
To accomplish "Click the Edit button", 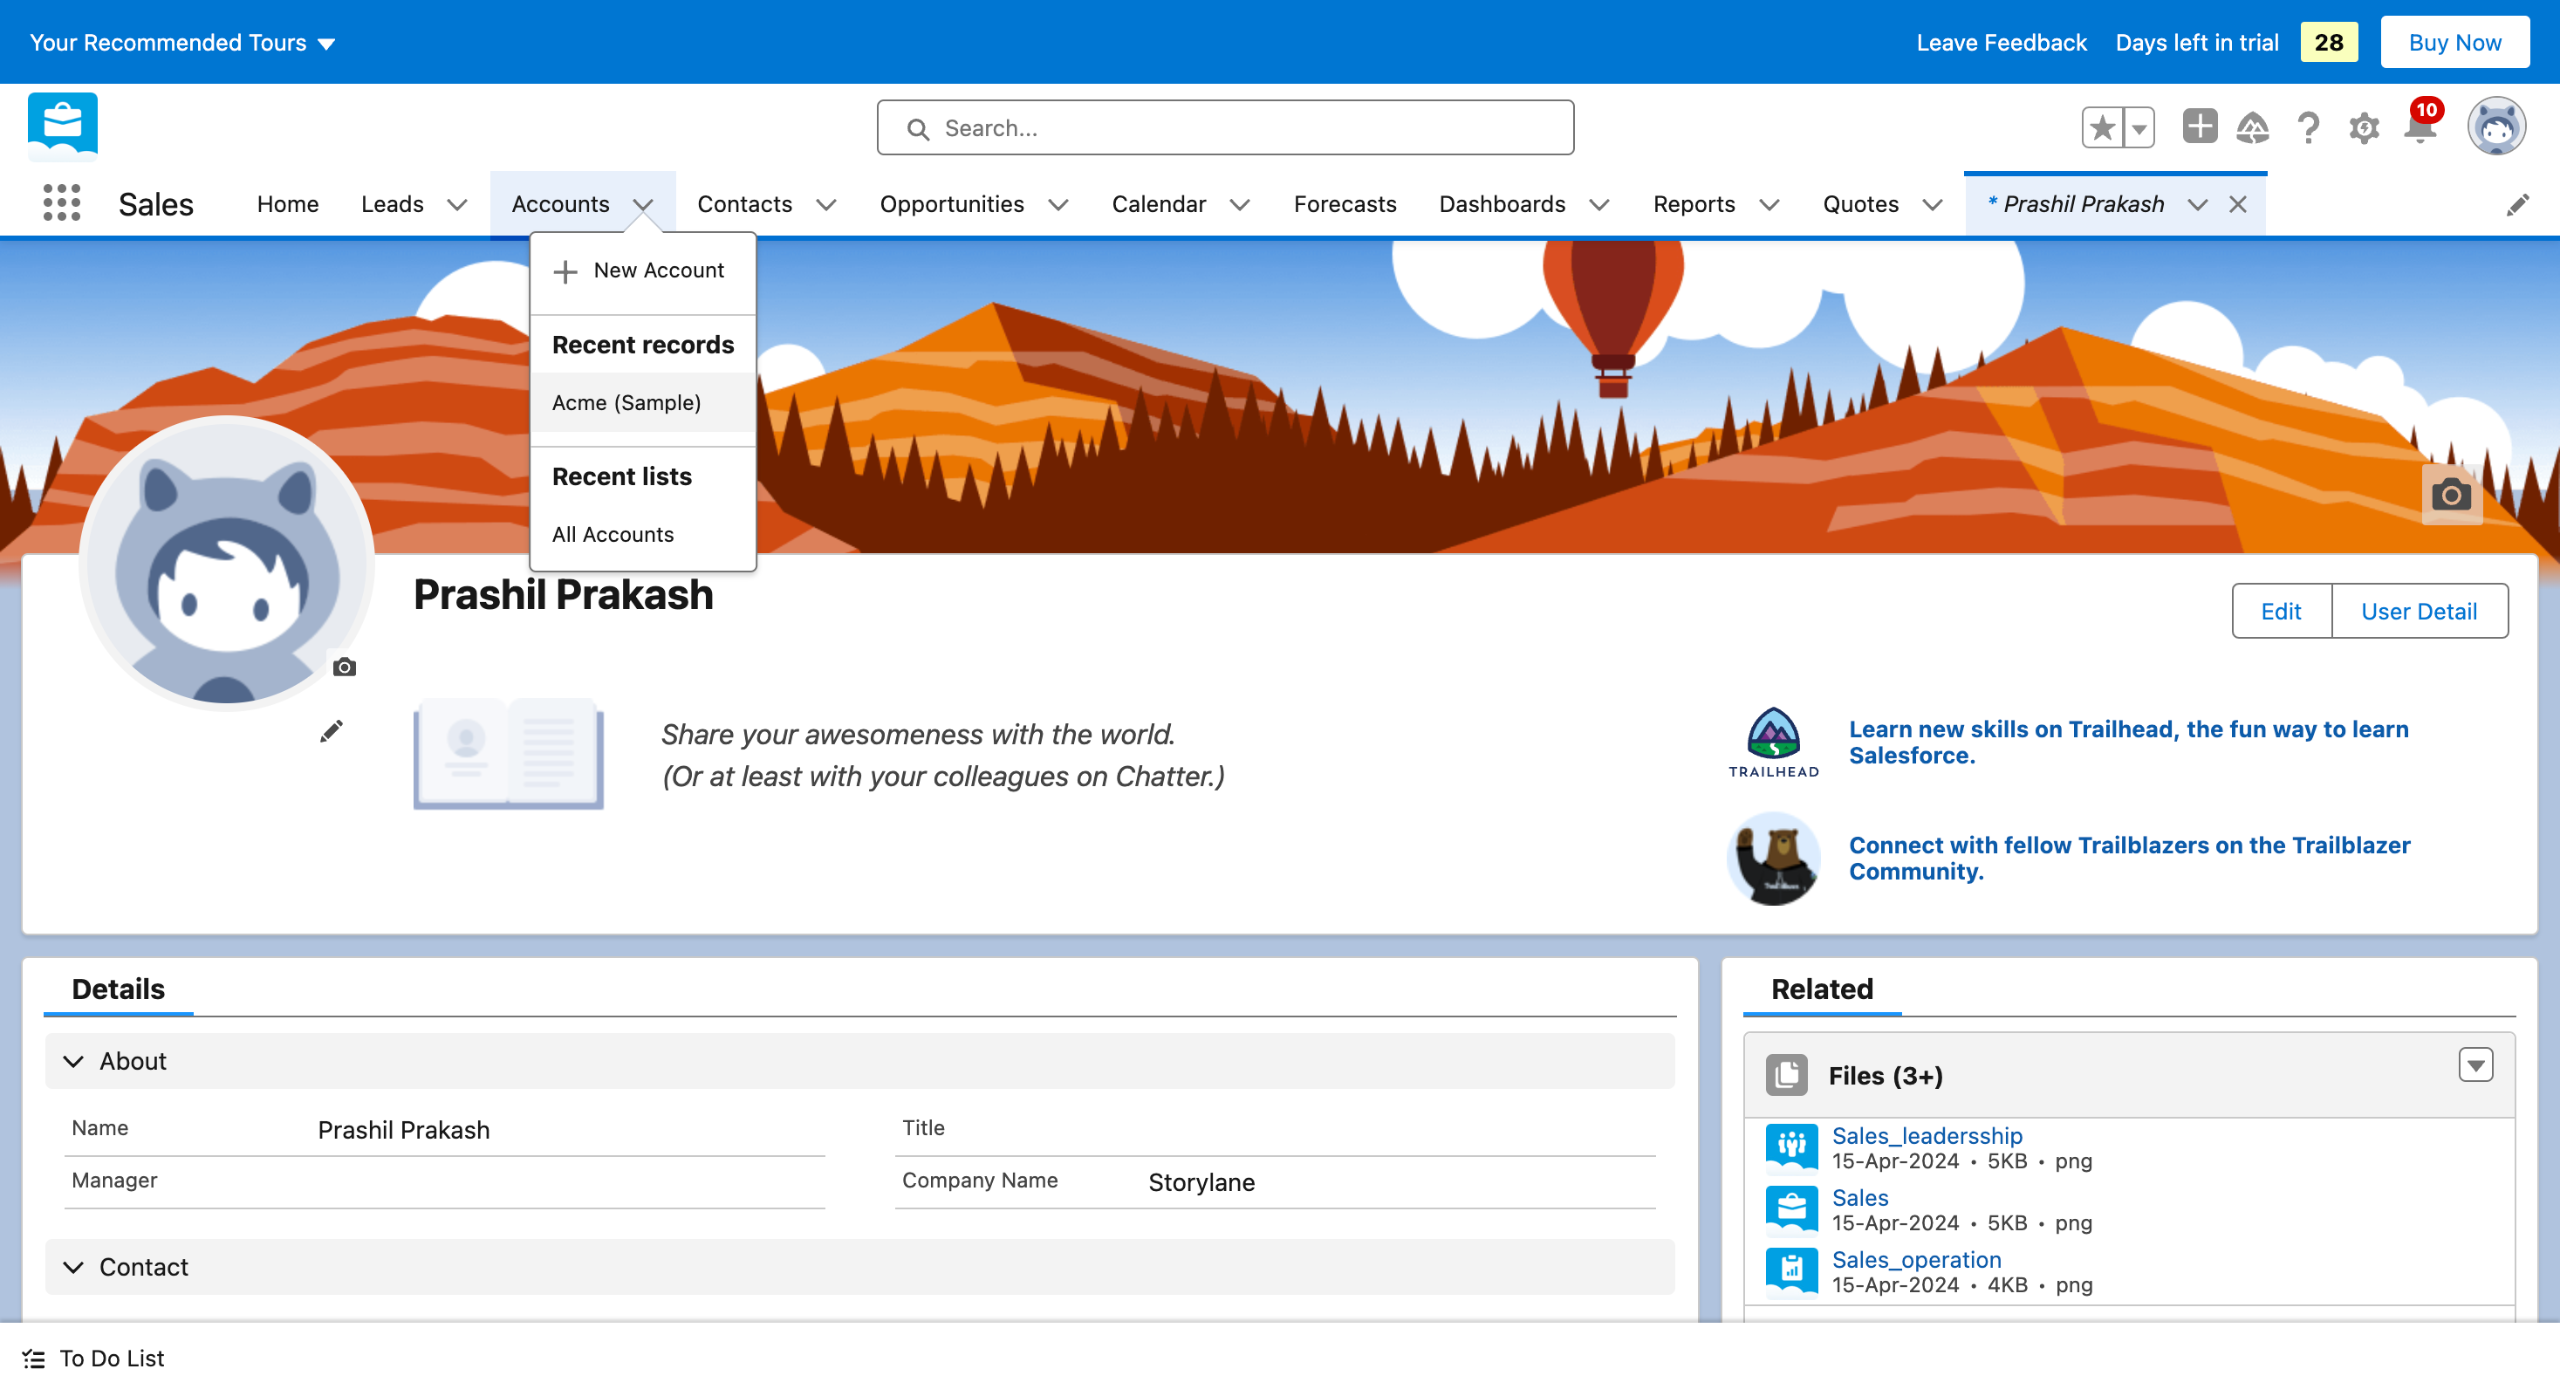I will pos(2281,611).
